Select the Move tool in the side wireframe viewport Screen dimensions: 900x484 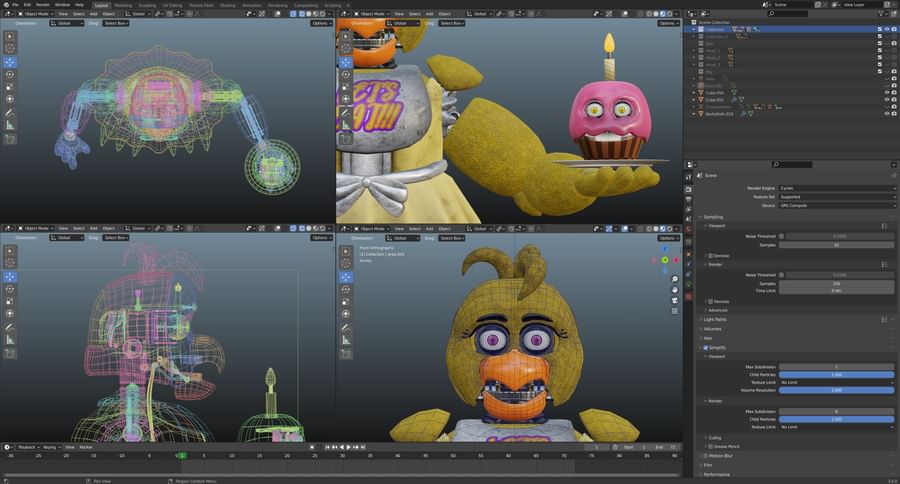click(10, 276)
